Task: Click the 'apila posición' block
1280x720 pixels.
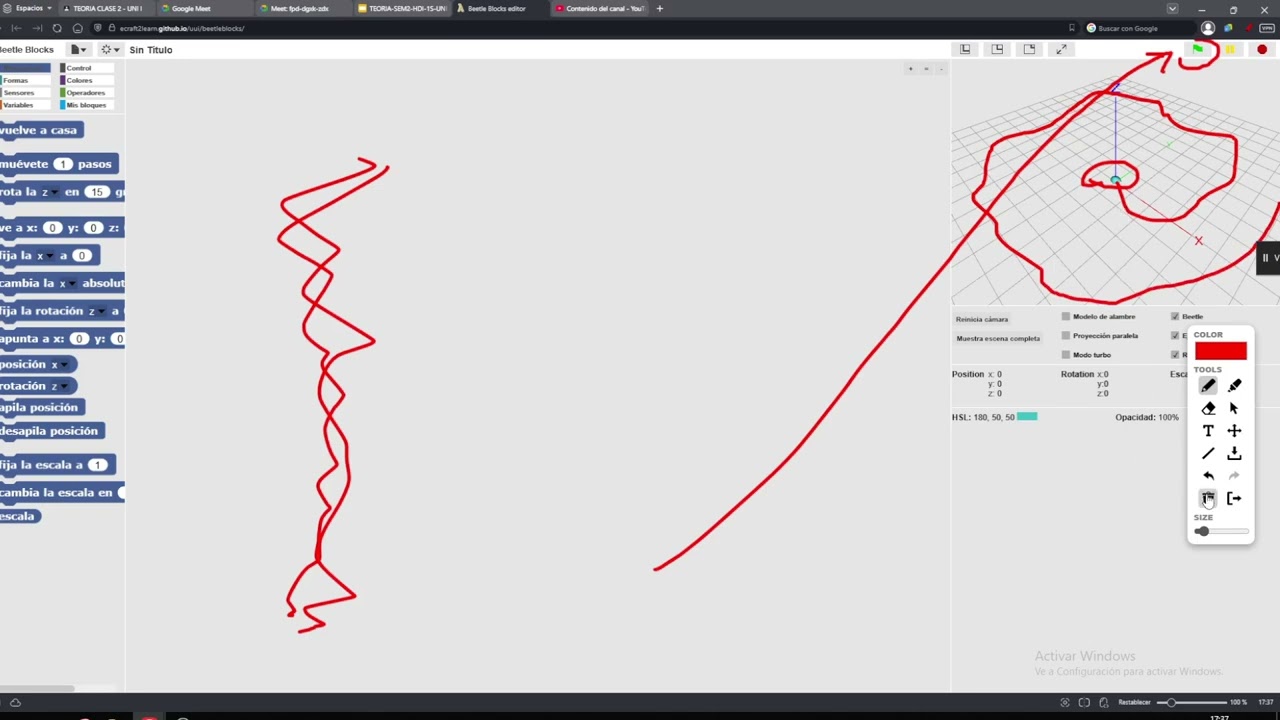Action: pyautogui.click(x=41, y=407)
